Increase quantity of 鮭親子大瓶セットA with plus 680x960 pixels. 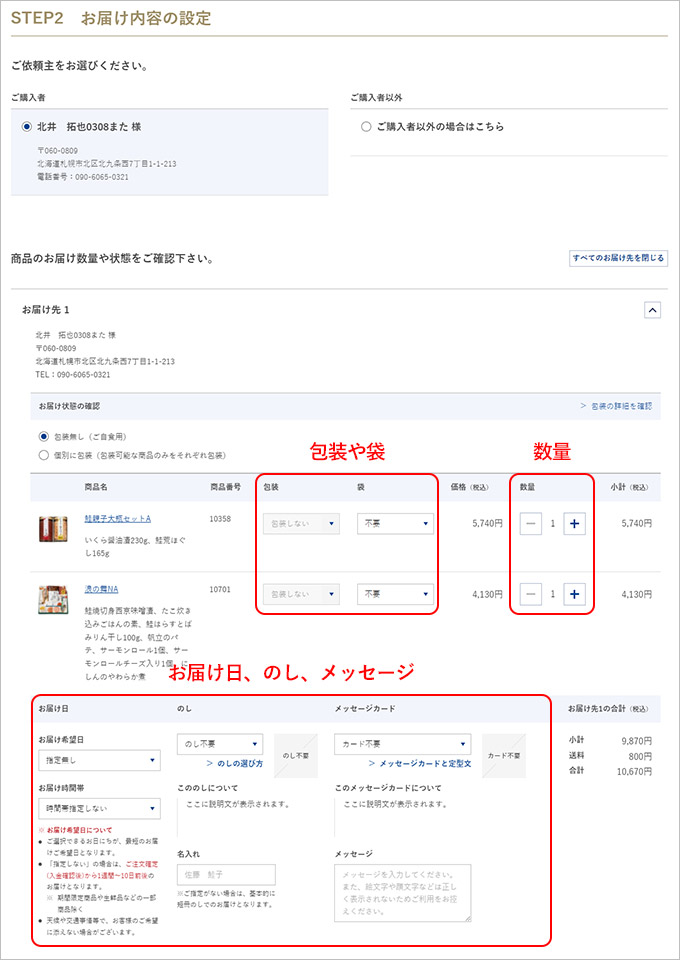(x=574, y=524)
